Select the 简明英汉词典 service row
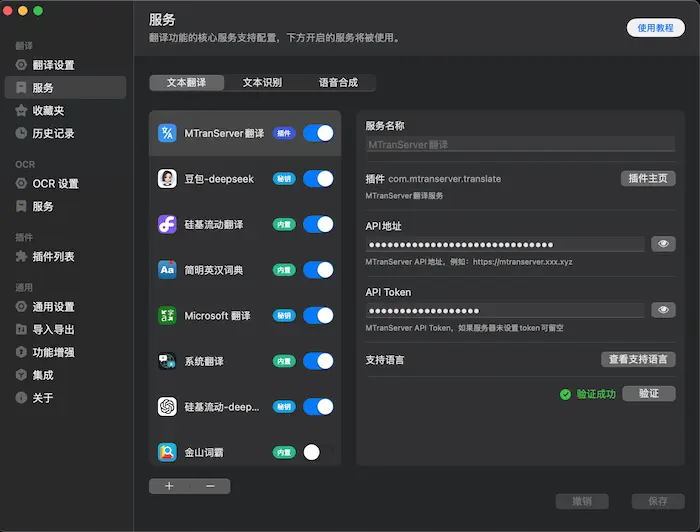This screenshot has width=700, height=532. click(245, 270)
